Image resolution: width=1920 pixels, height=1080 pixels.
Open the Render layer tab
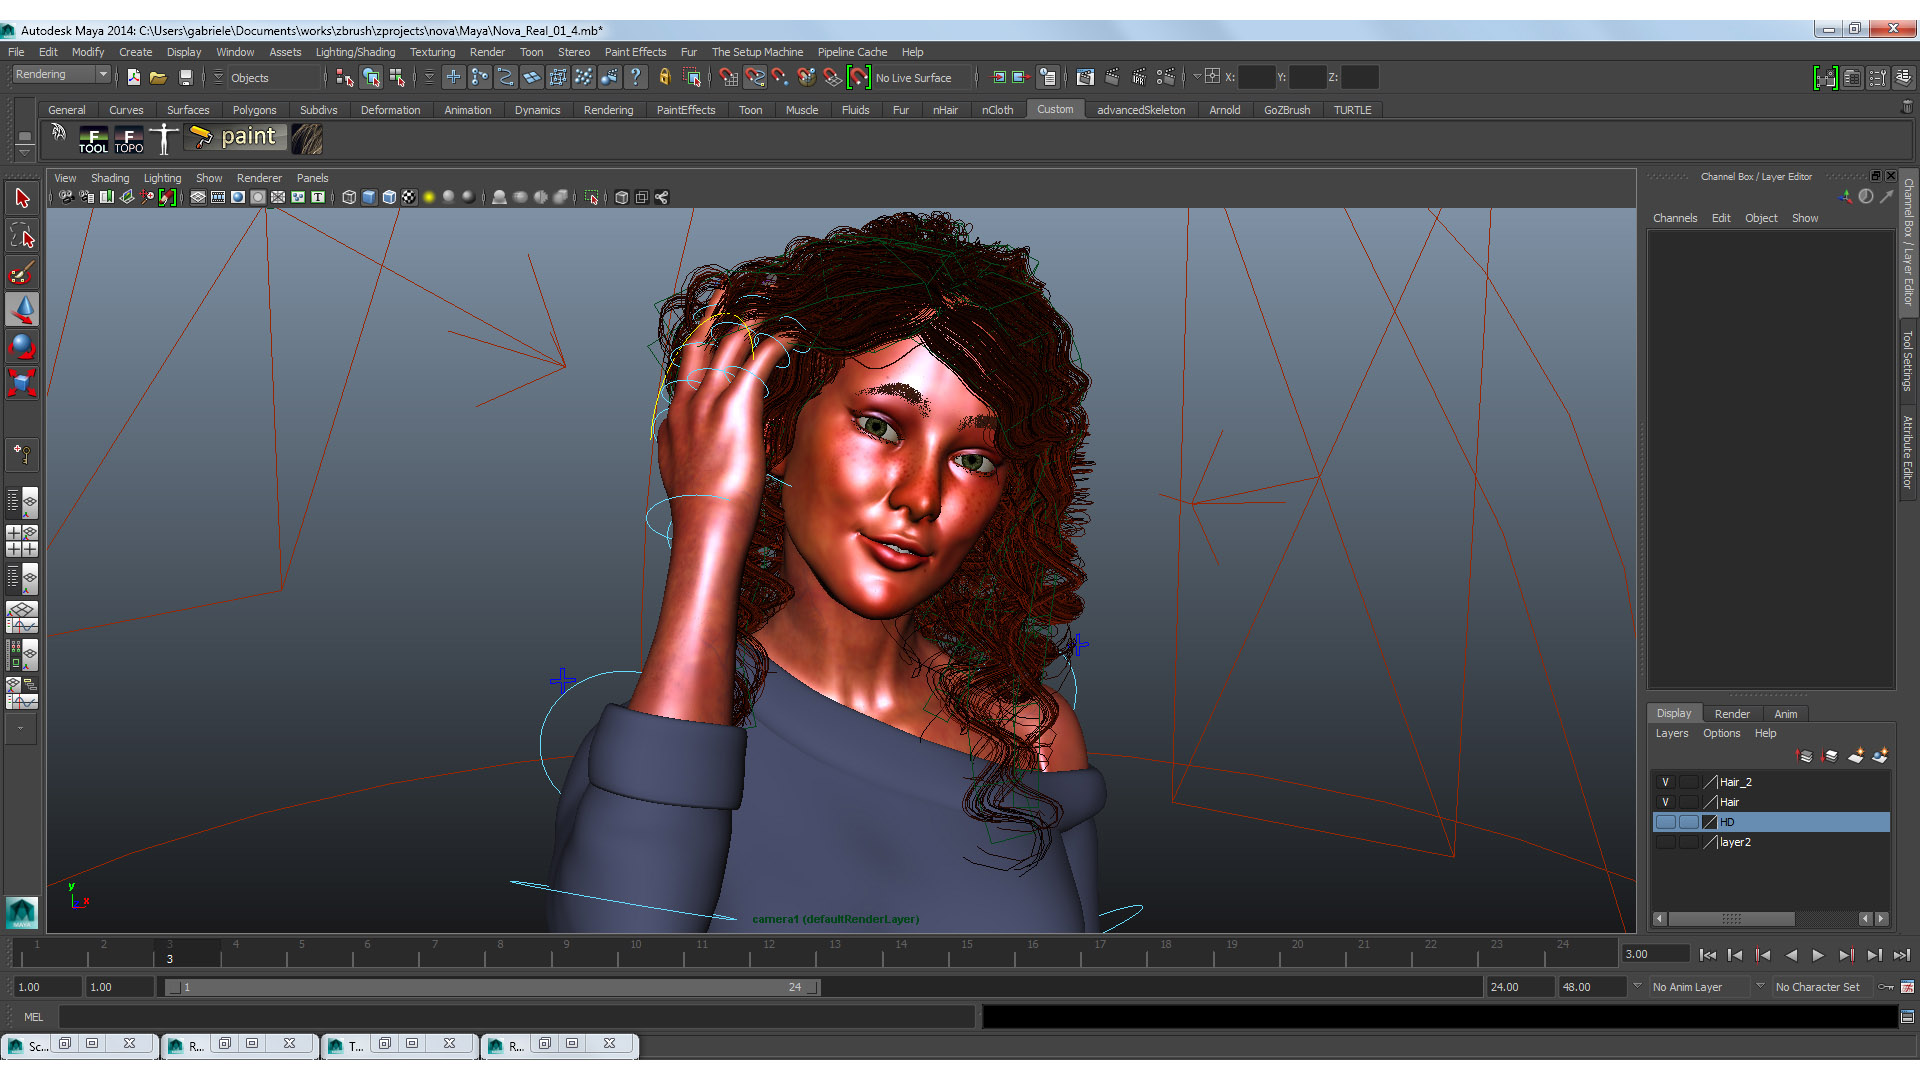tap(1732, 714)
